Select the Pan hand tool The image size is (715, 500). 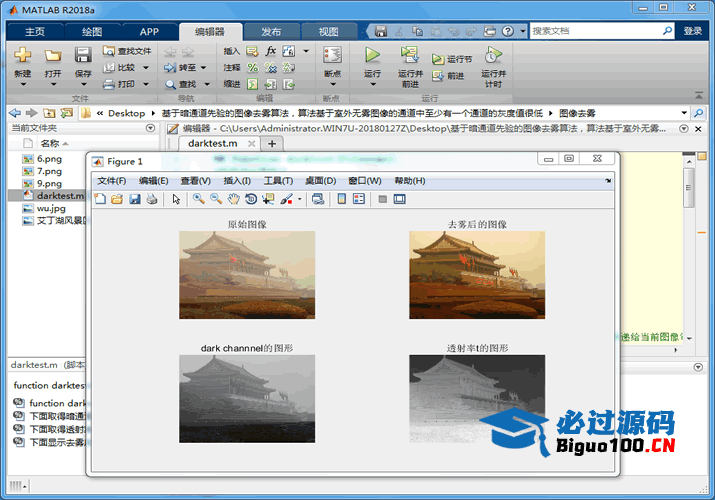233,199
